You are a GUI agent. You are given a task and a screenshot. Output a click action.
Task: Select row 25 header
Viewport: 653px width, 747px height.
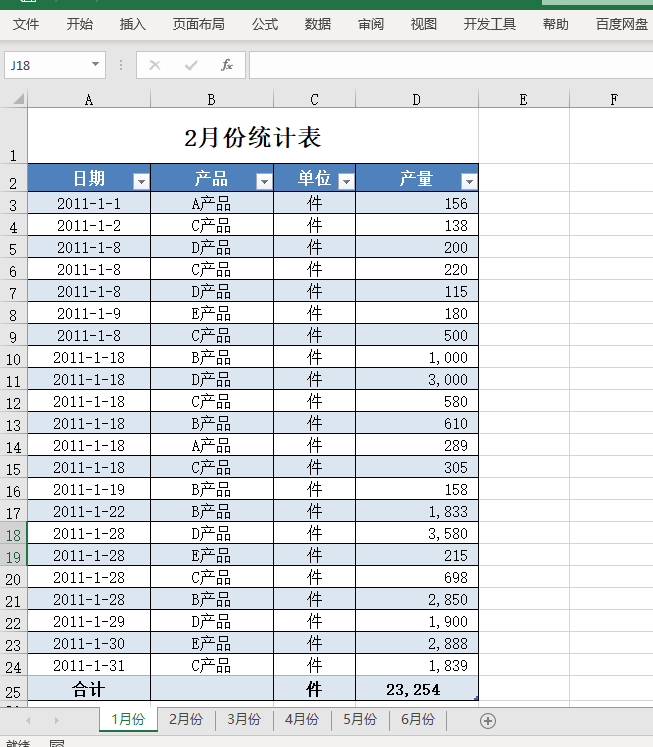(x=13, y=689)
